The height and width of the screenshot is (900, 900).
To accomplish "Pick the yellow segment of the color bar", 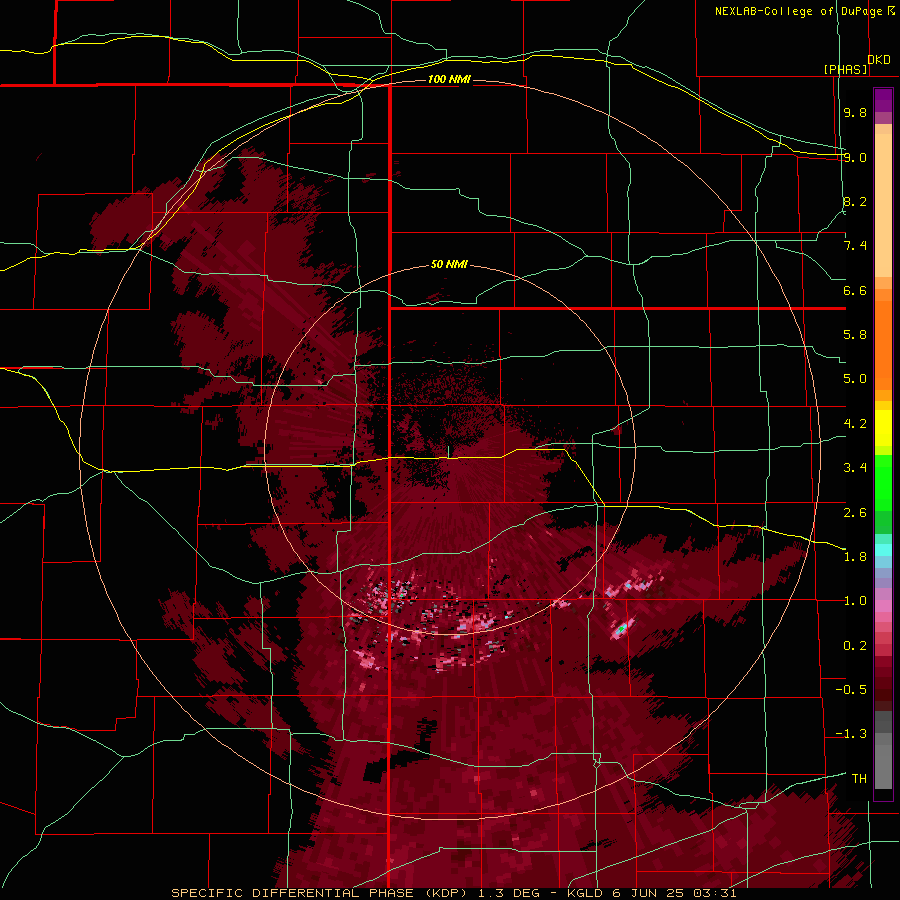I will click(883, 428).
